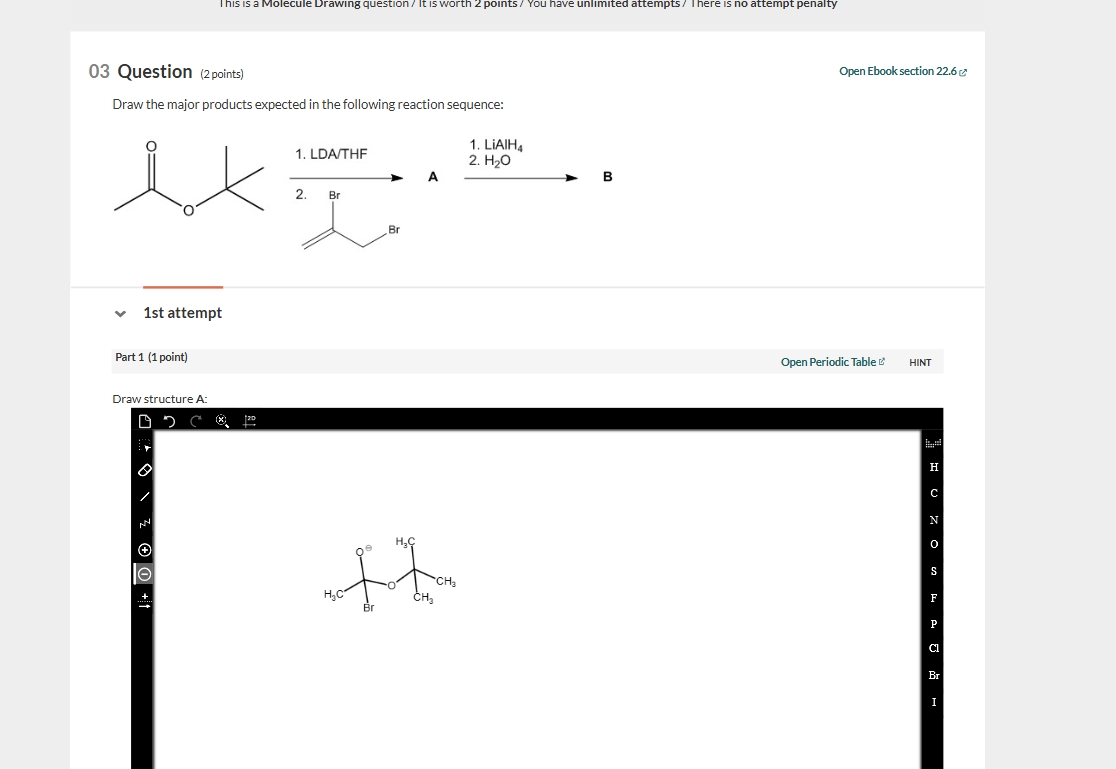
Task: Select the single bond line tool
Action: 144,496
